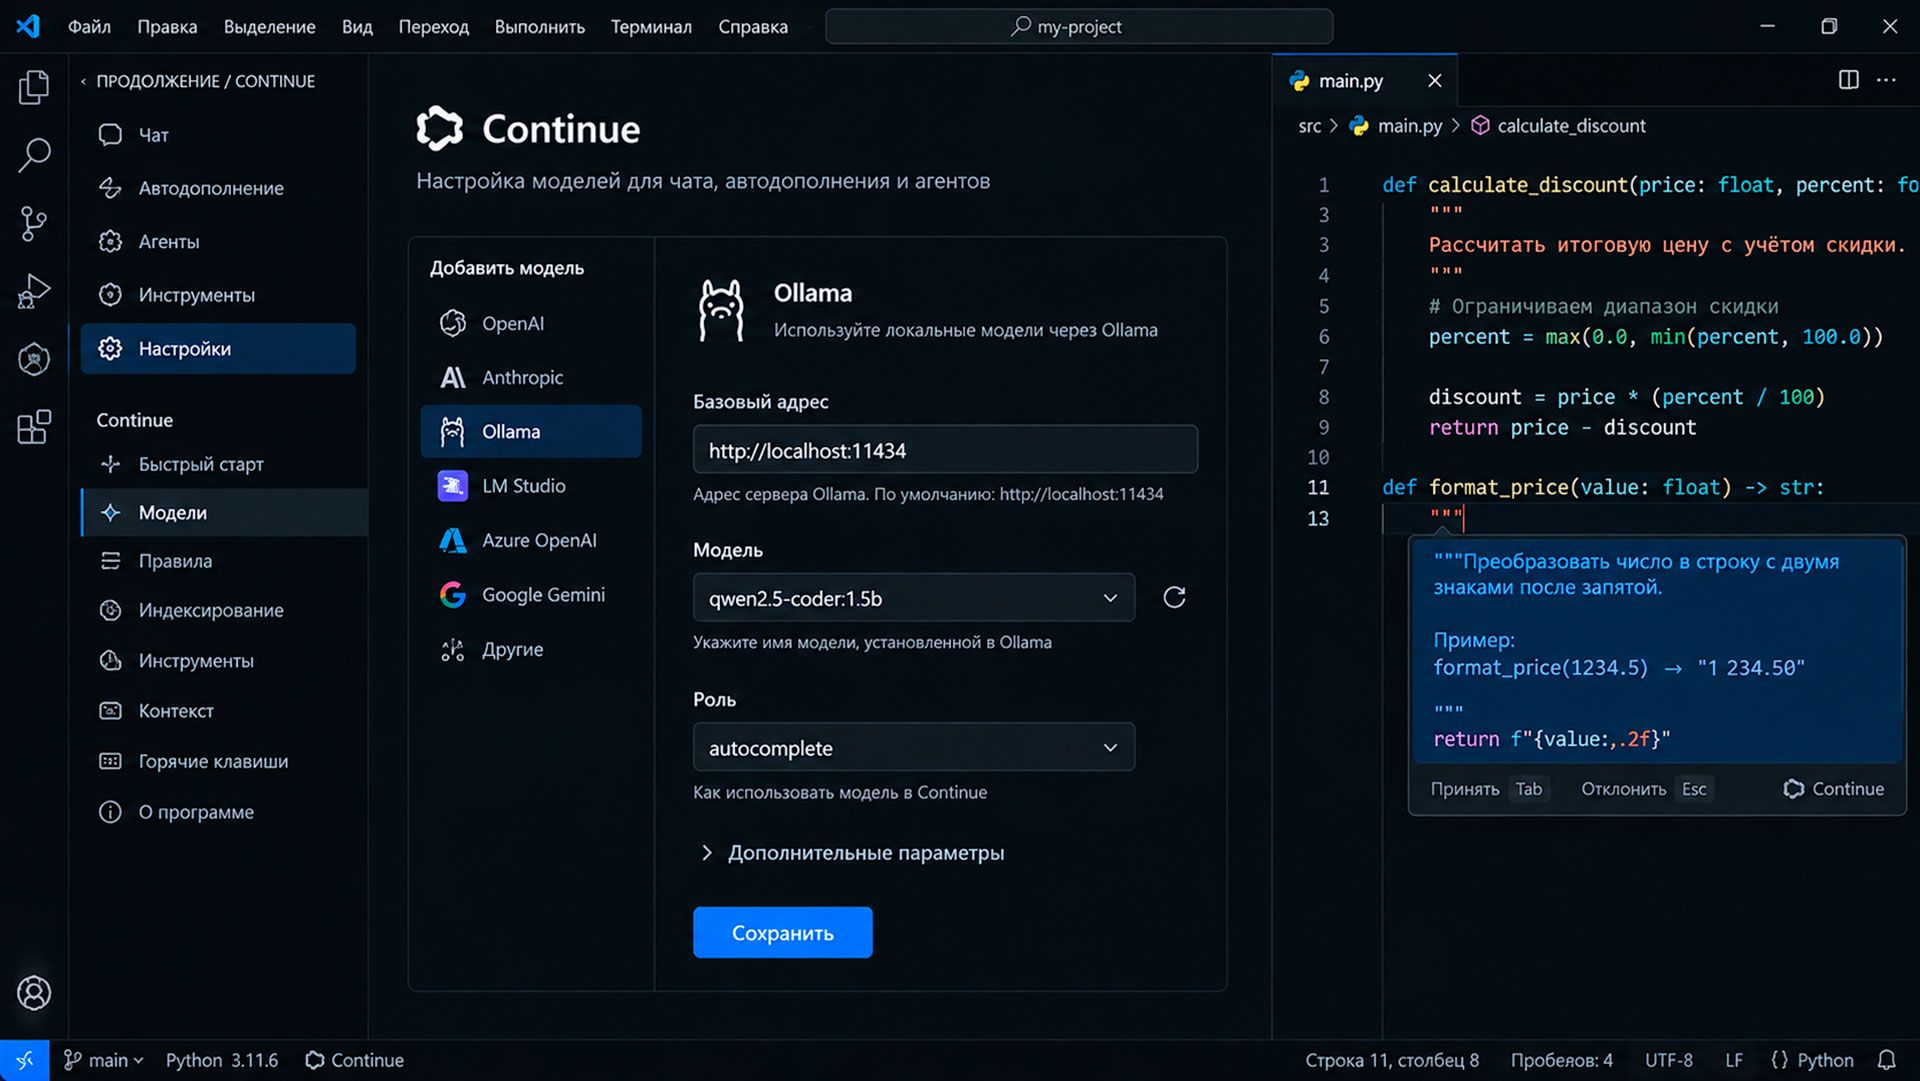Open the Модель dropdown qwen2.5-coder:1.5b
1920x1081 pixels.
913,598
